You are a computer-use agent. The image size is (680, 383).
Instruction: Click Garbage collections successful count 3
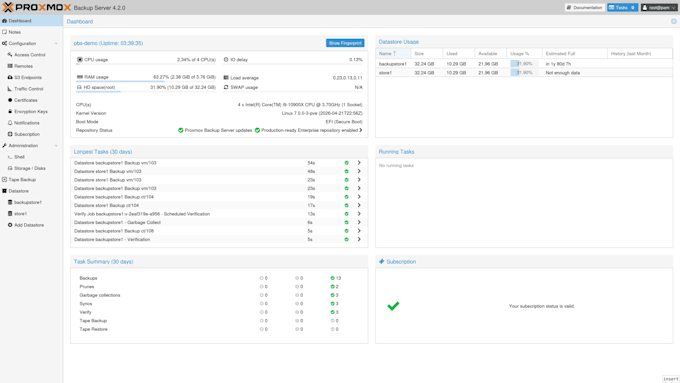(334, 295)
